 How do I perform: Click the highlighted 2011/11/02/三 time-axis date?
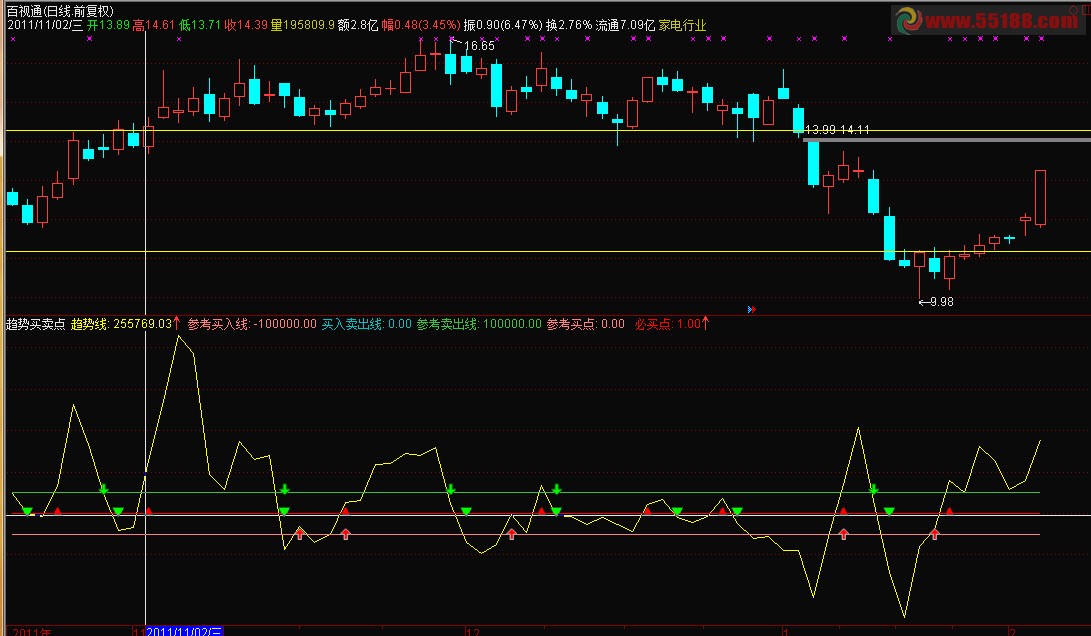click(x=184, y=632)
